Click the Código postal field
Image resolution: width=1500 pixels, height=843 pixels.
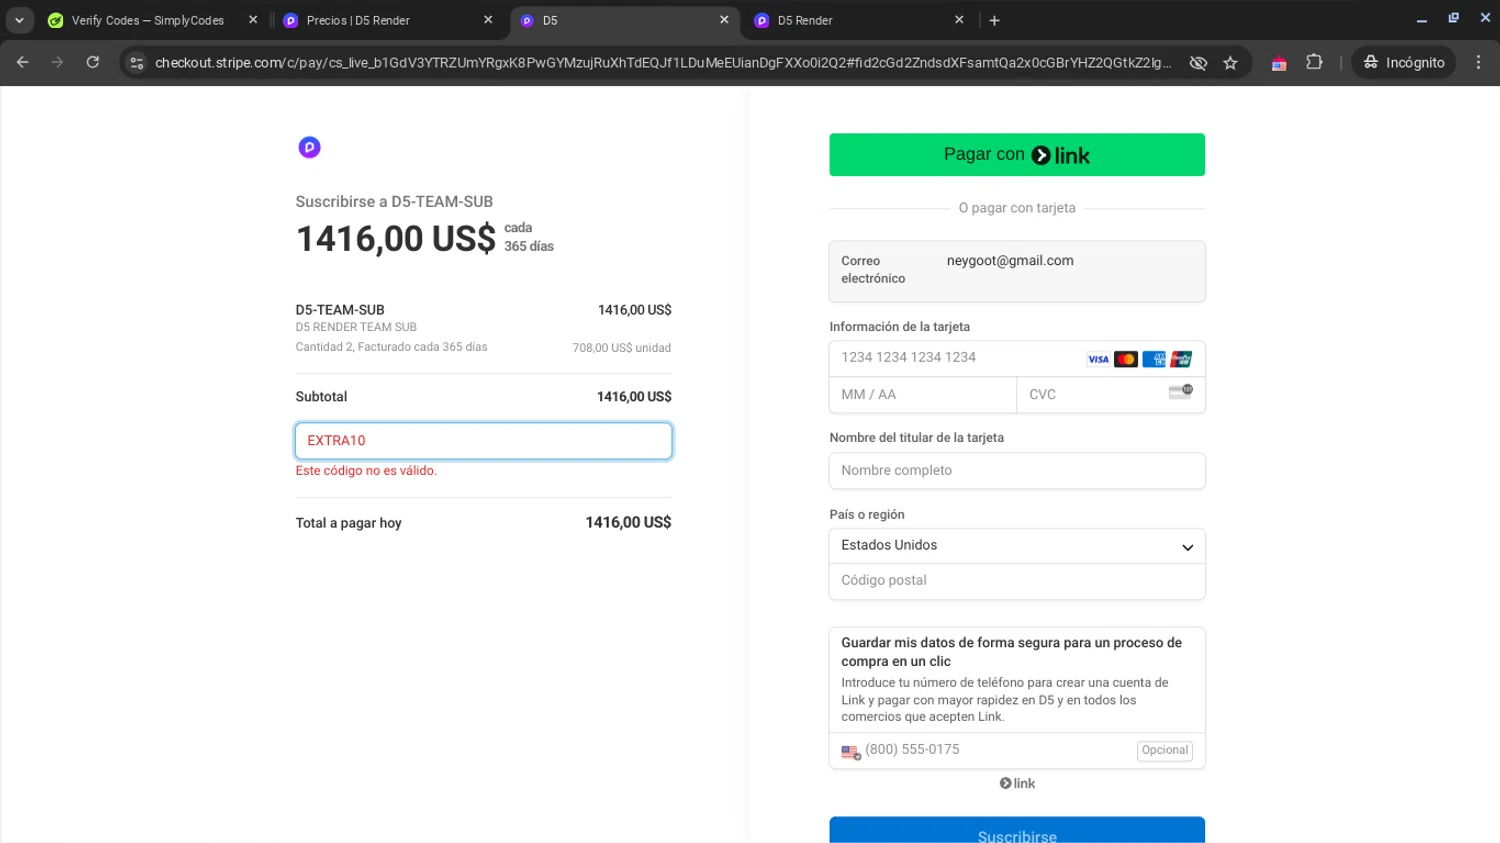pyautogui.click(x=1017, y=581)
